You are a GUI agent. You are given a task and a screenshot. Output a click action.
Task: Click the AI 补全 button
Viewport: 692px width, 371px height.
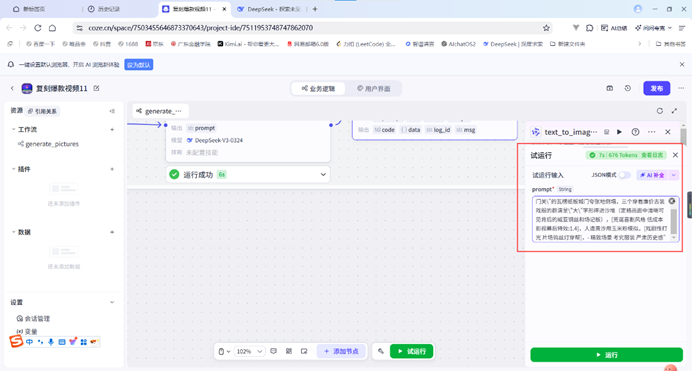pyautogui.click(x=653, y=175)
